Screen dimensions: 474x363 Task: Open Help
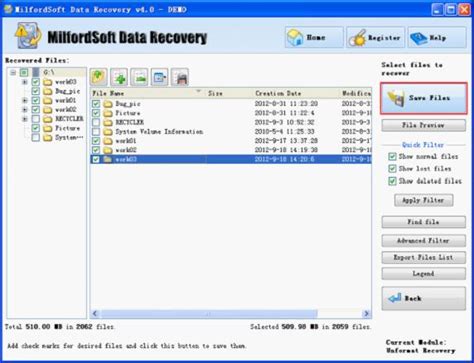click(x=437, y=38)
